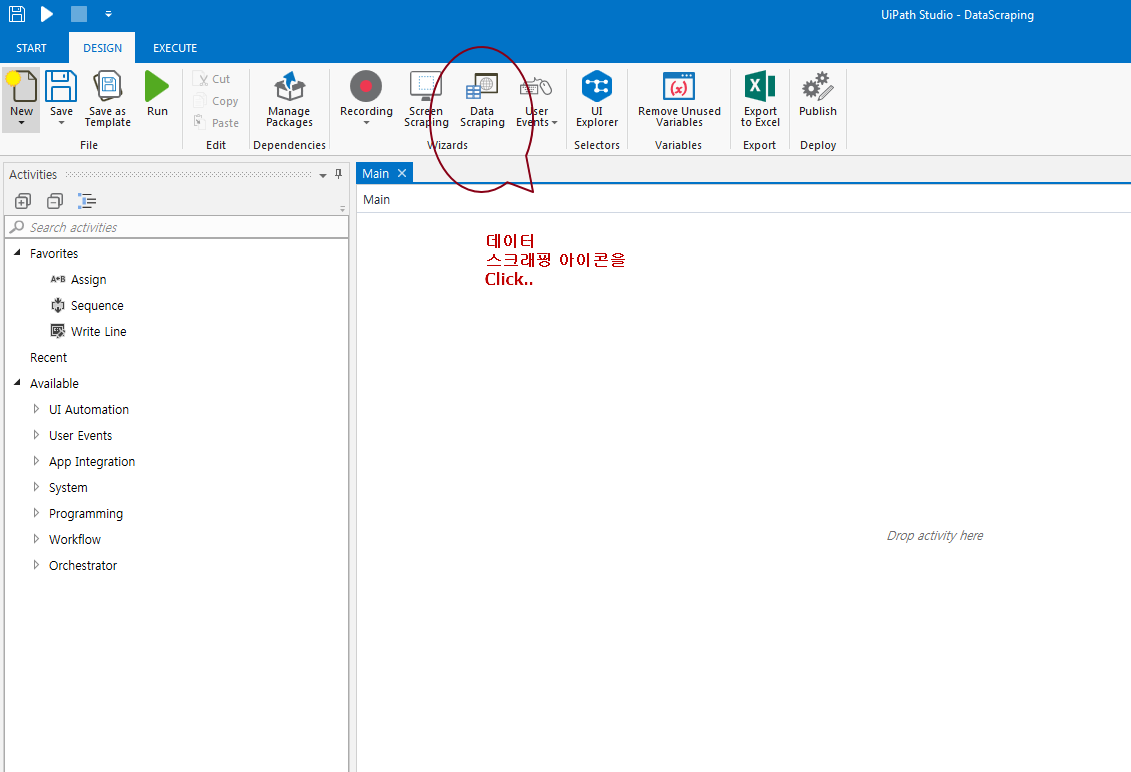
Task: Click the Save icon in ribbon
Action: point(61,87)
